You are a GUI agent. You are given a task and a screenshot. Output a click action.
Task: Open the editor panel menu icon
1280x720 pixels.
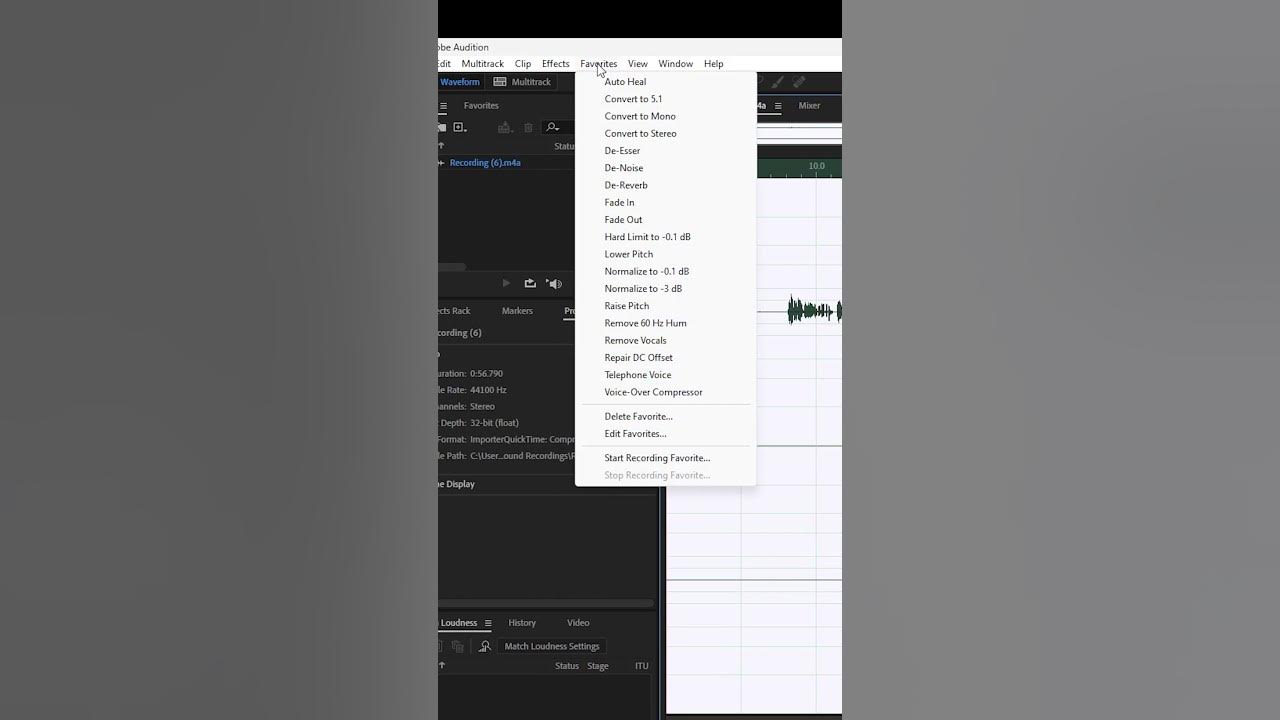(x=778, y=106)
